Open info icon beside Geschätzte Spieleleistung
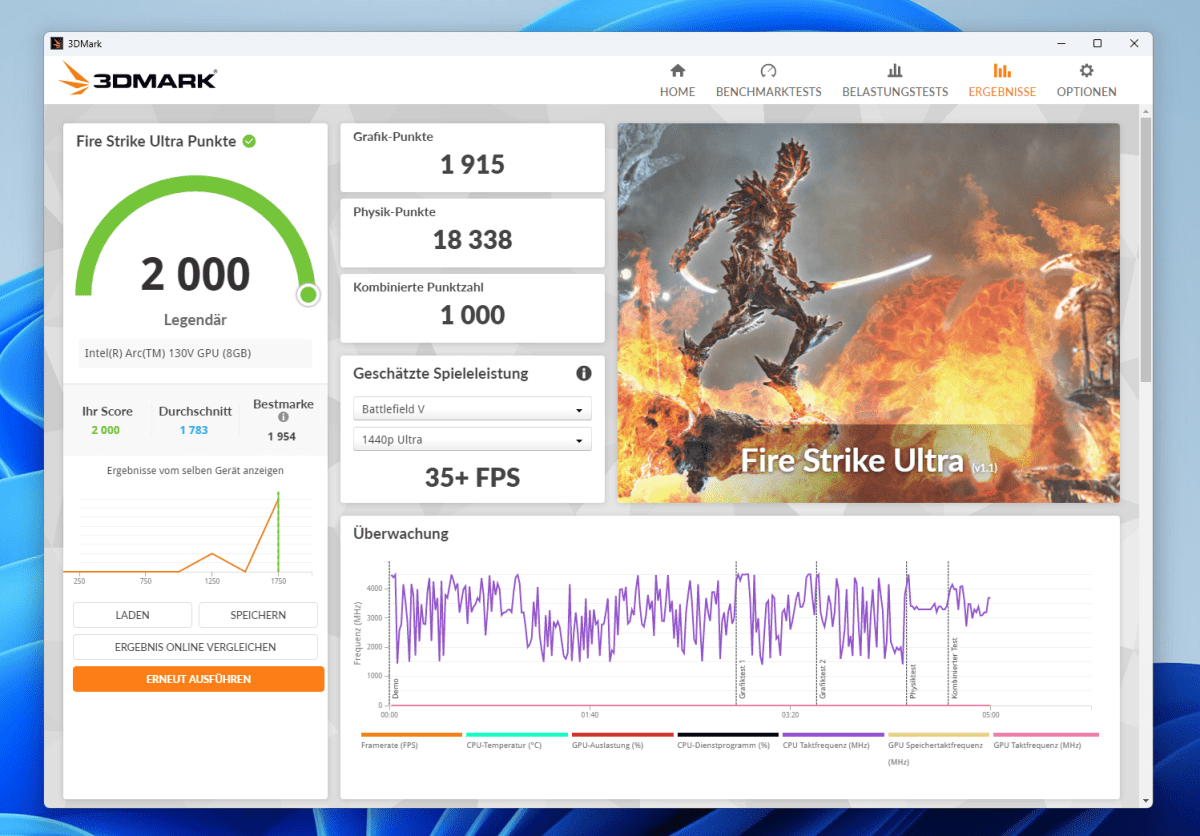Viewport: 1200px width, 836px height. point(584,373)
